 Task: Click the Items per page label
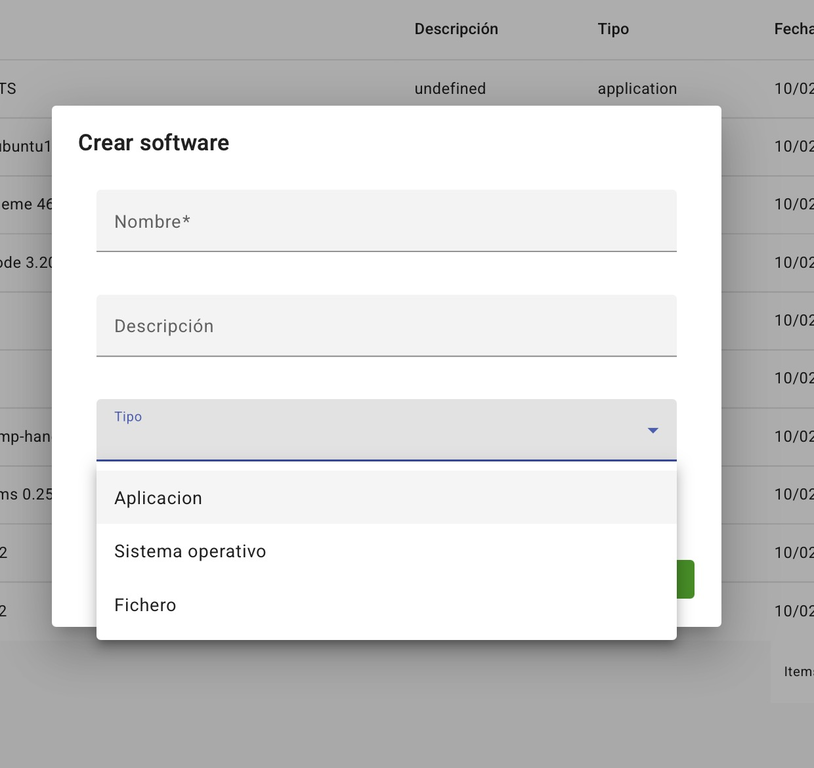pyautogui.click(x=798, y=672)
